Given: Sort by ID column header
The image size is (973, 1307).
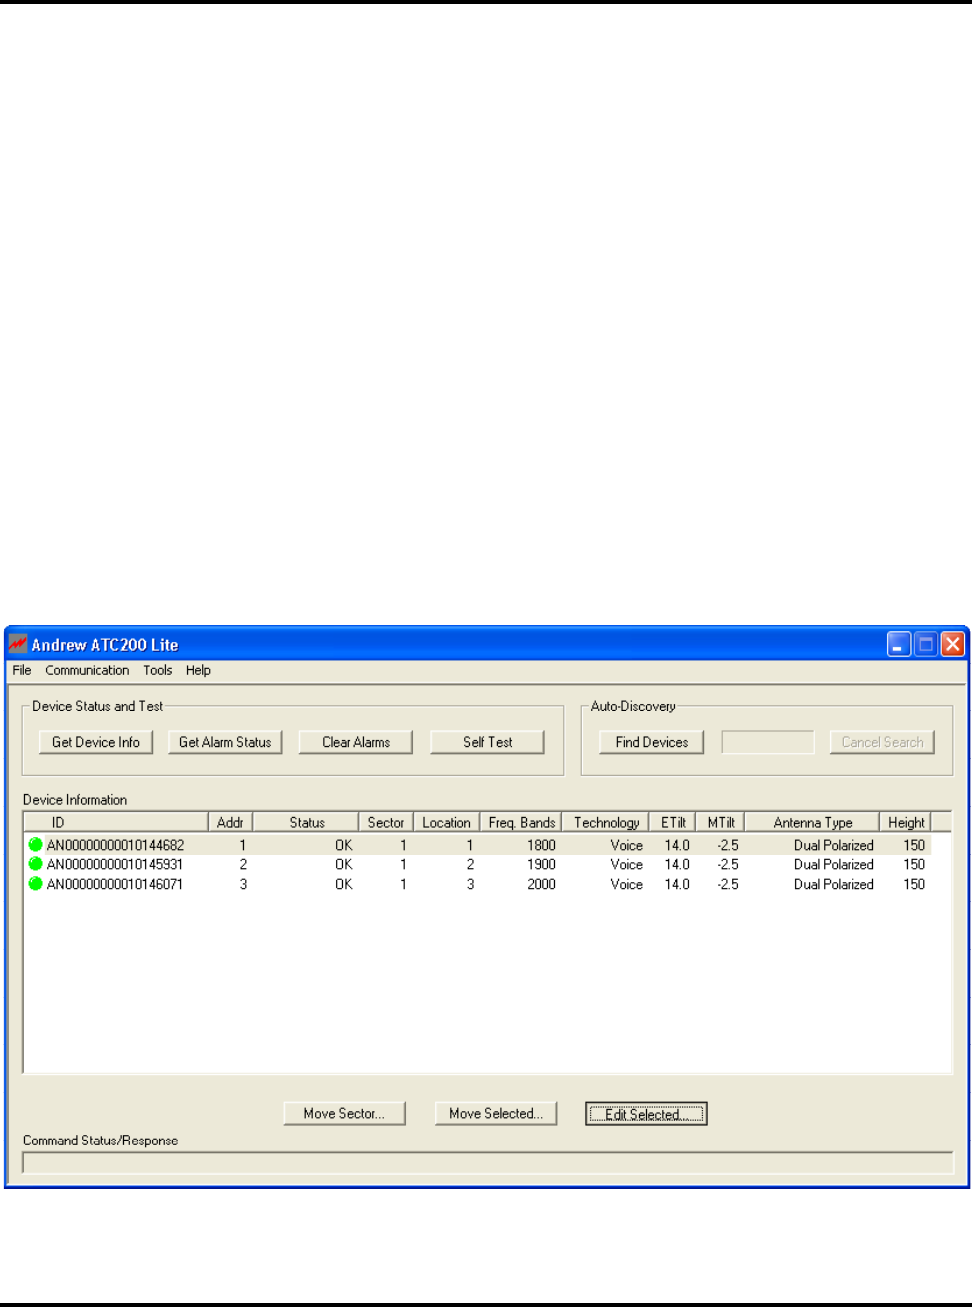Looking at the screenshot, I should [116, 822].
